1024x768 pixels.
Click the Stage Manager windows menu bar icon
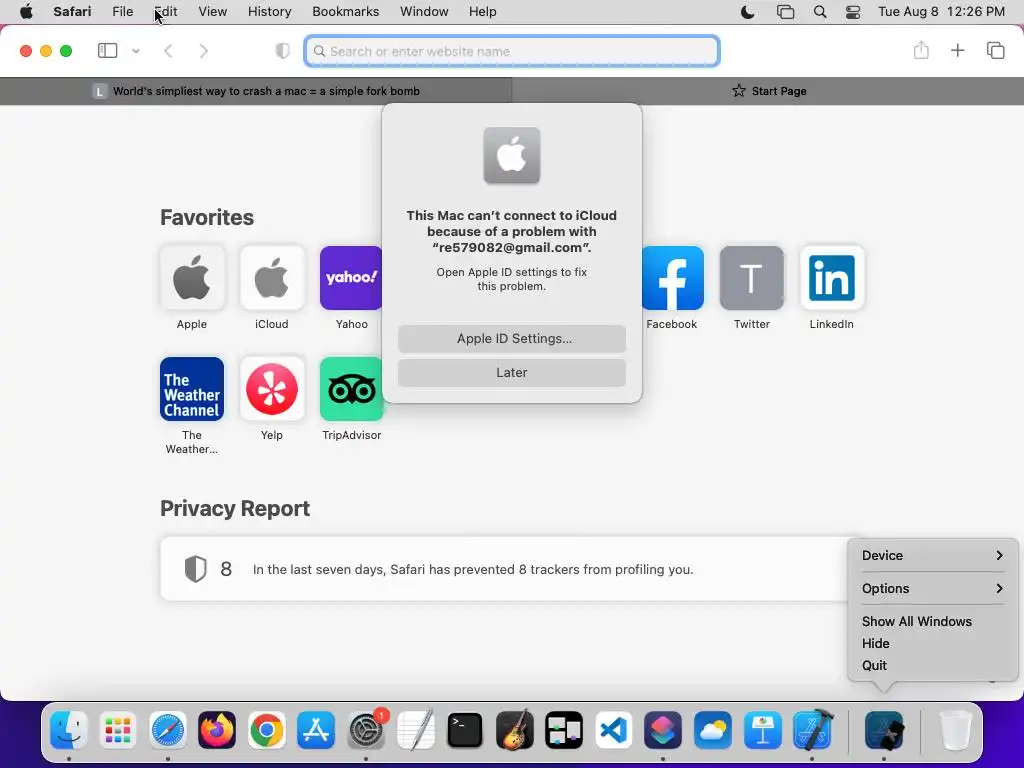[785, 12]
